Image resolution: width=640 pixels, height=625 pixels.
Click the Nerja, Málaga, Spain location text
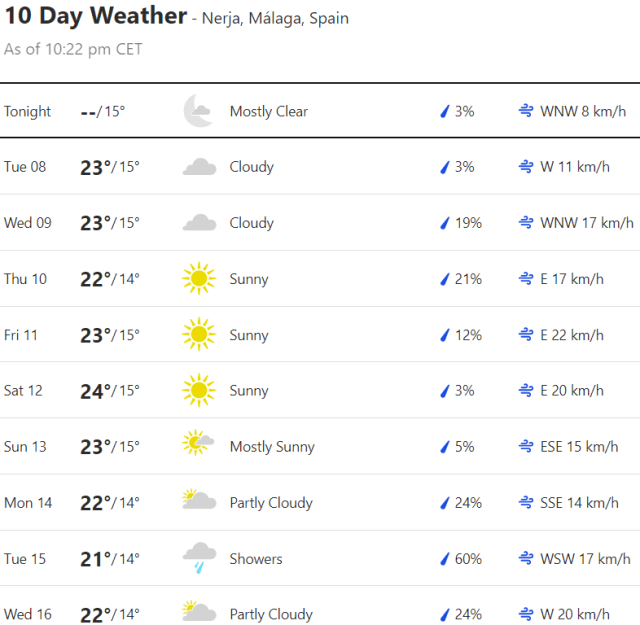click(x=277, y=19)
